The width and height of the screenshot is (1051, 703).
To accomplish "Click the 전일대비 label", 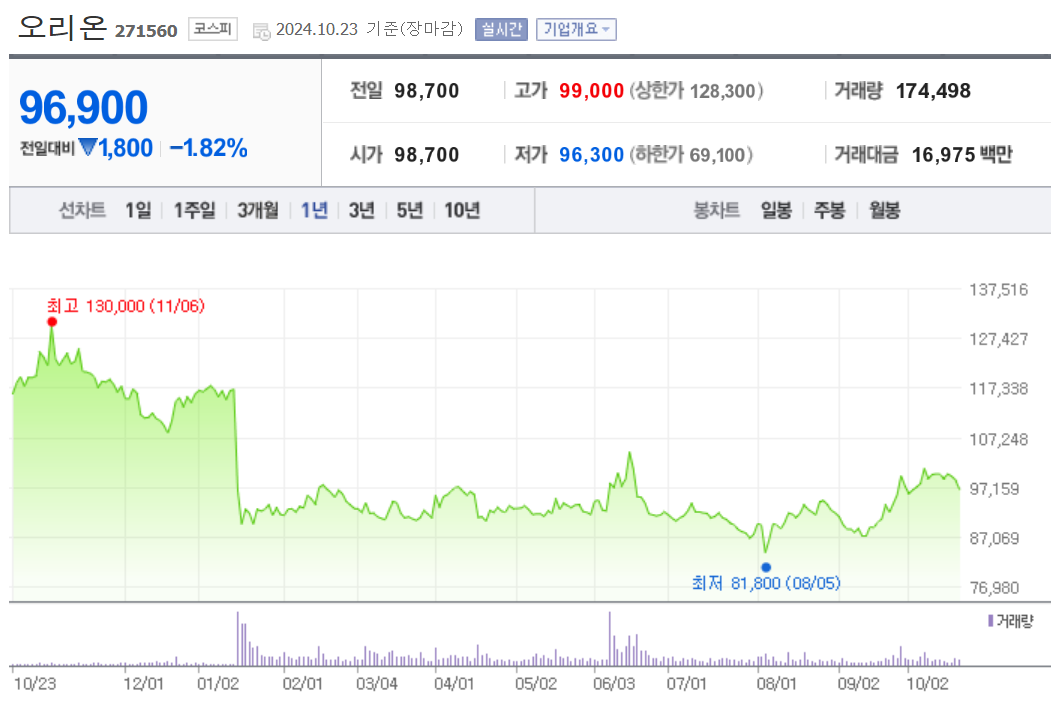I will pos(47,148).
